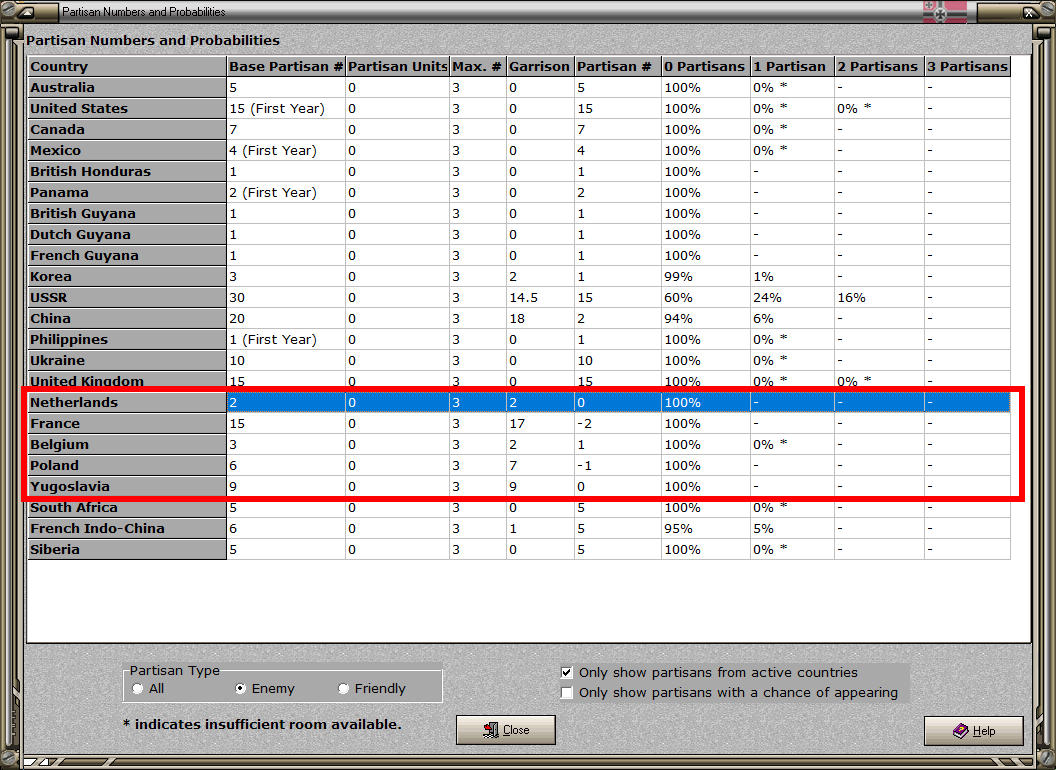Click the window close X in title bar
1056x770 pixels.
tap(1029, 12)
